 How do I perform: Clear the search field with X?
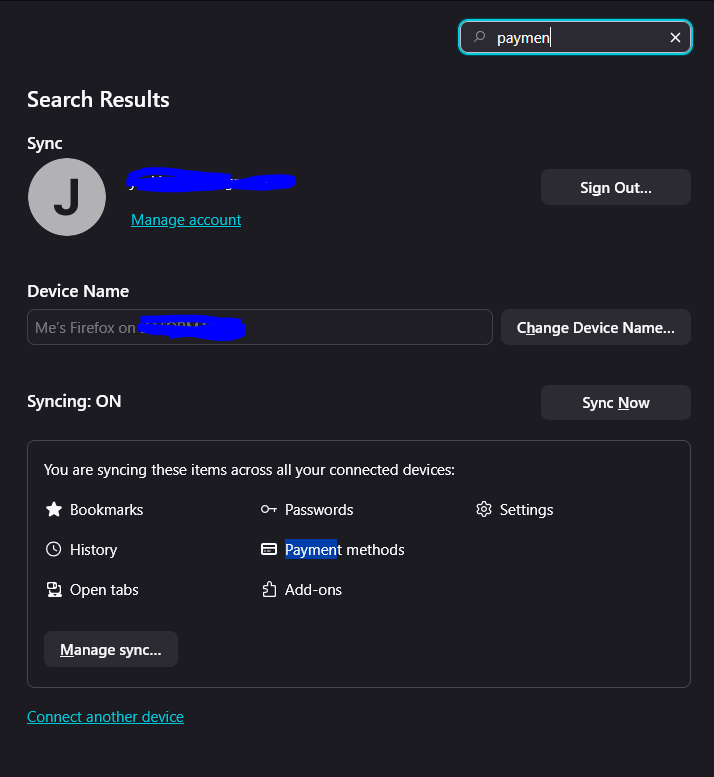click(675, 37)
